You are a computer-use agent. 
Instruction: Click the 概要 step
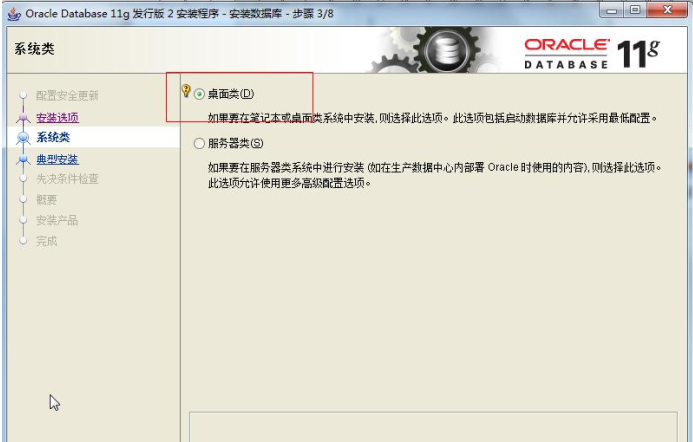pos(46,200)
